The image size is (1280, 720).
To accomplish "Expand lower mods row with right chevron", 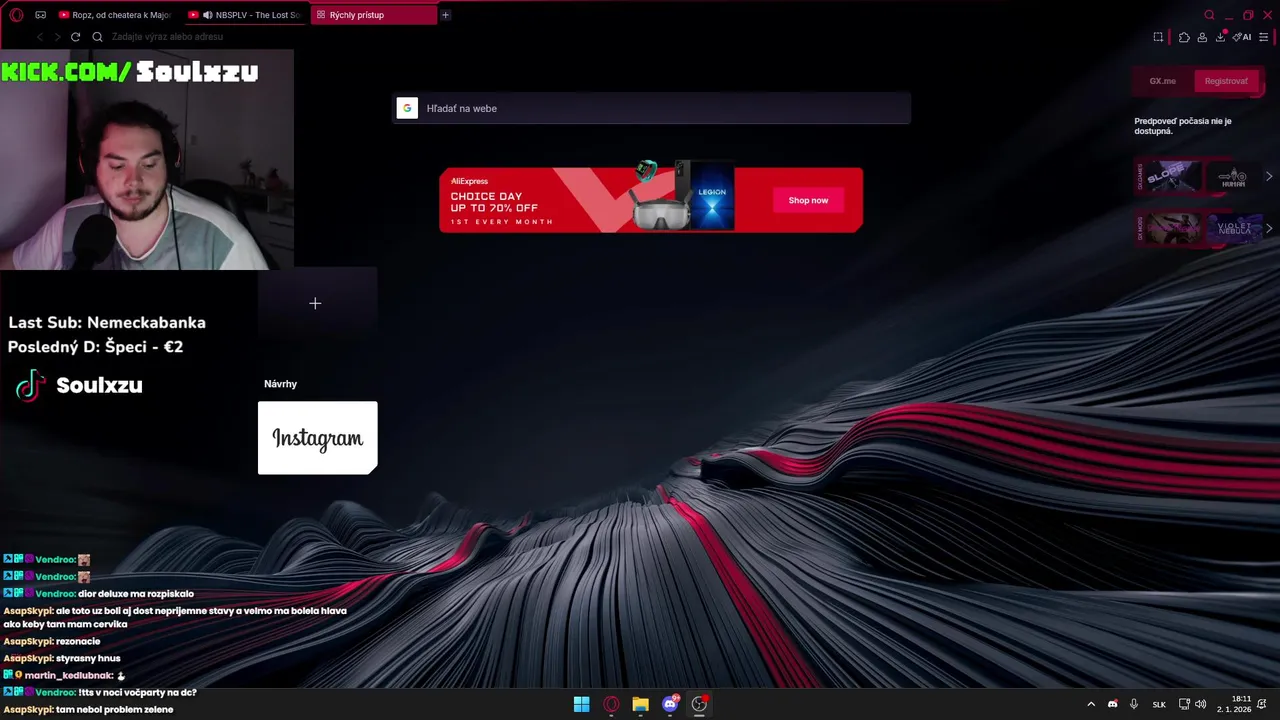I will pos(1269,228).
